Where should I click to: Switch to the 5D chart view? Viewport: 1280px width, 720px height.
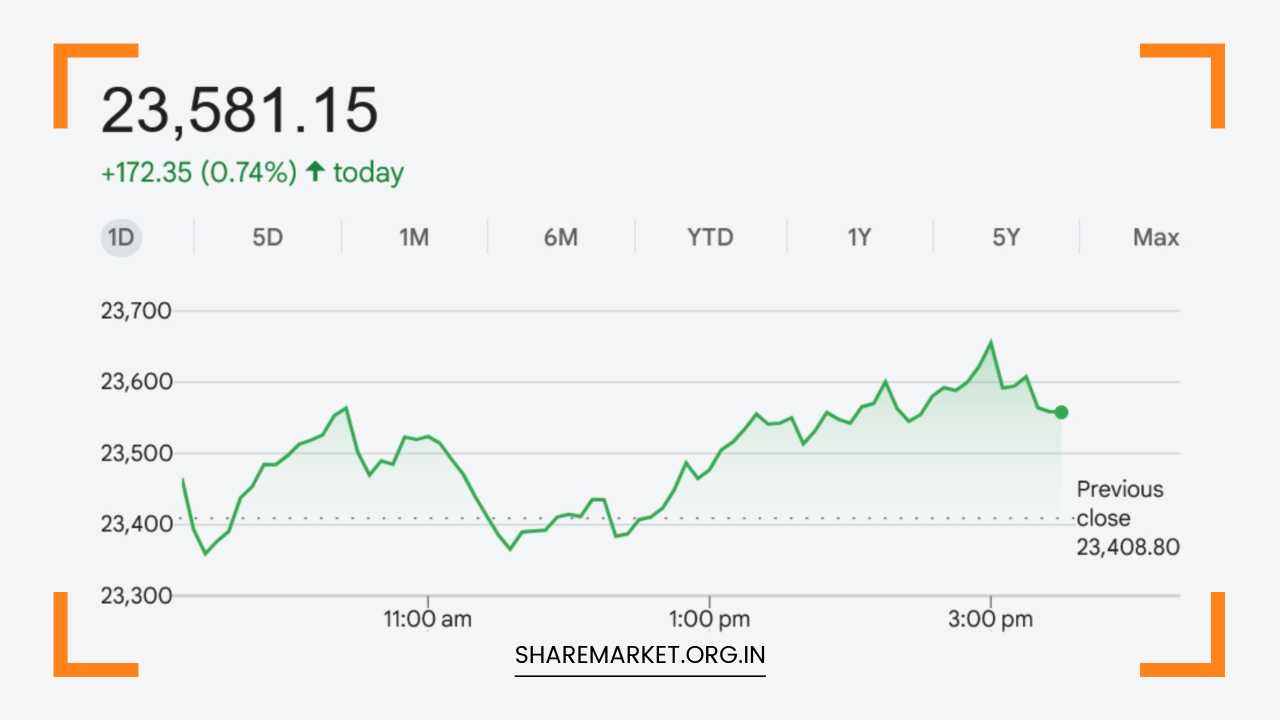tap(267, 237)
